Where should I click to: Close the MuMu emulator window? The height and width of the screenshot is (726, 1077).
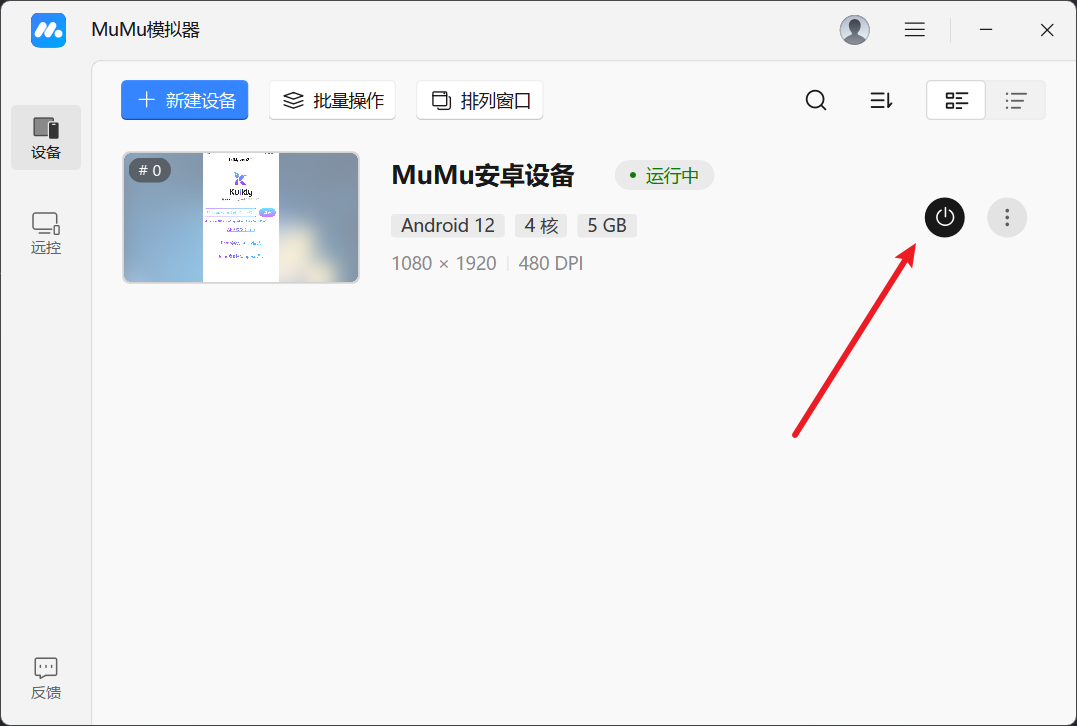1047,30
